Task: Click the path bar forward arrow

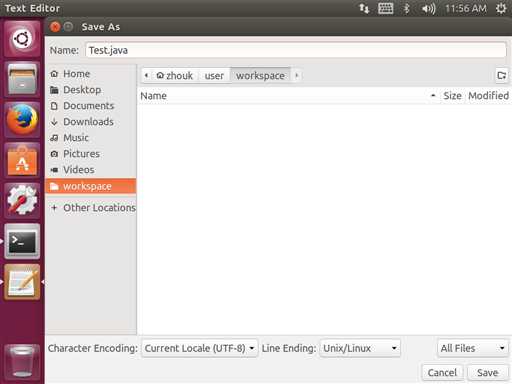Action: click(296, 76)
